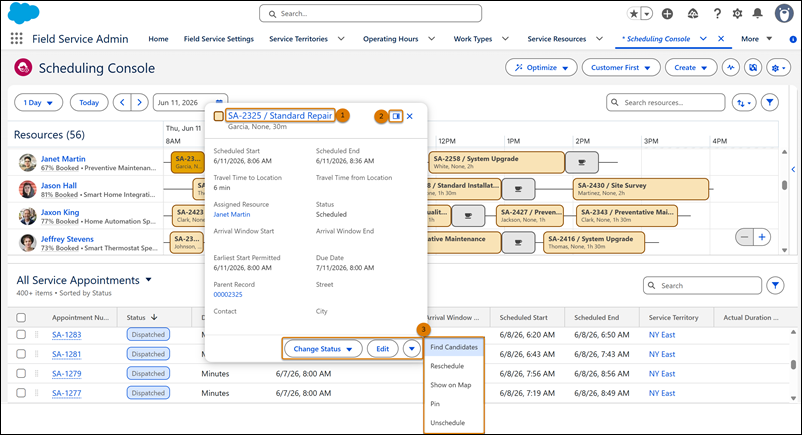
Task: Go to the next day arrow
Action: click(x=140, y=102)
